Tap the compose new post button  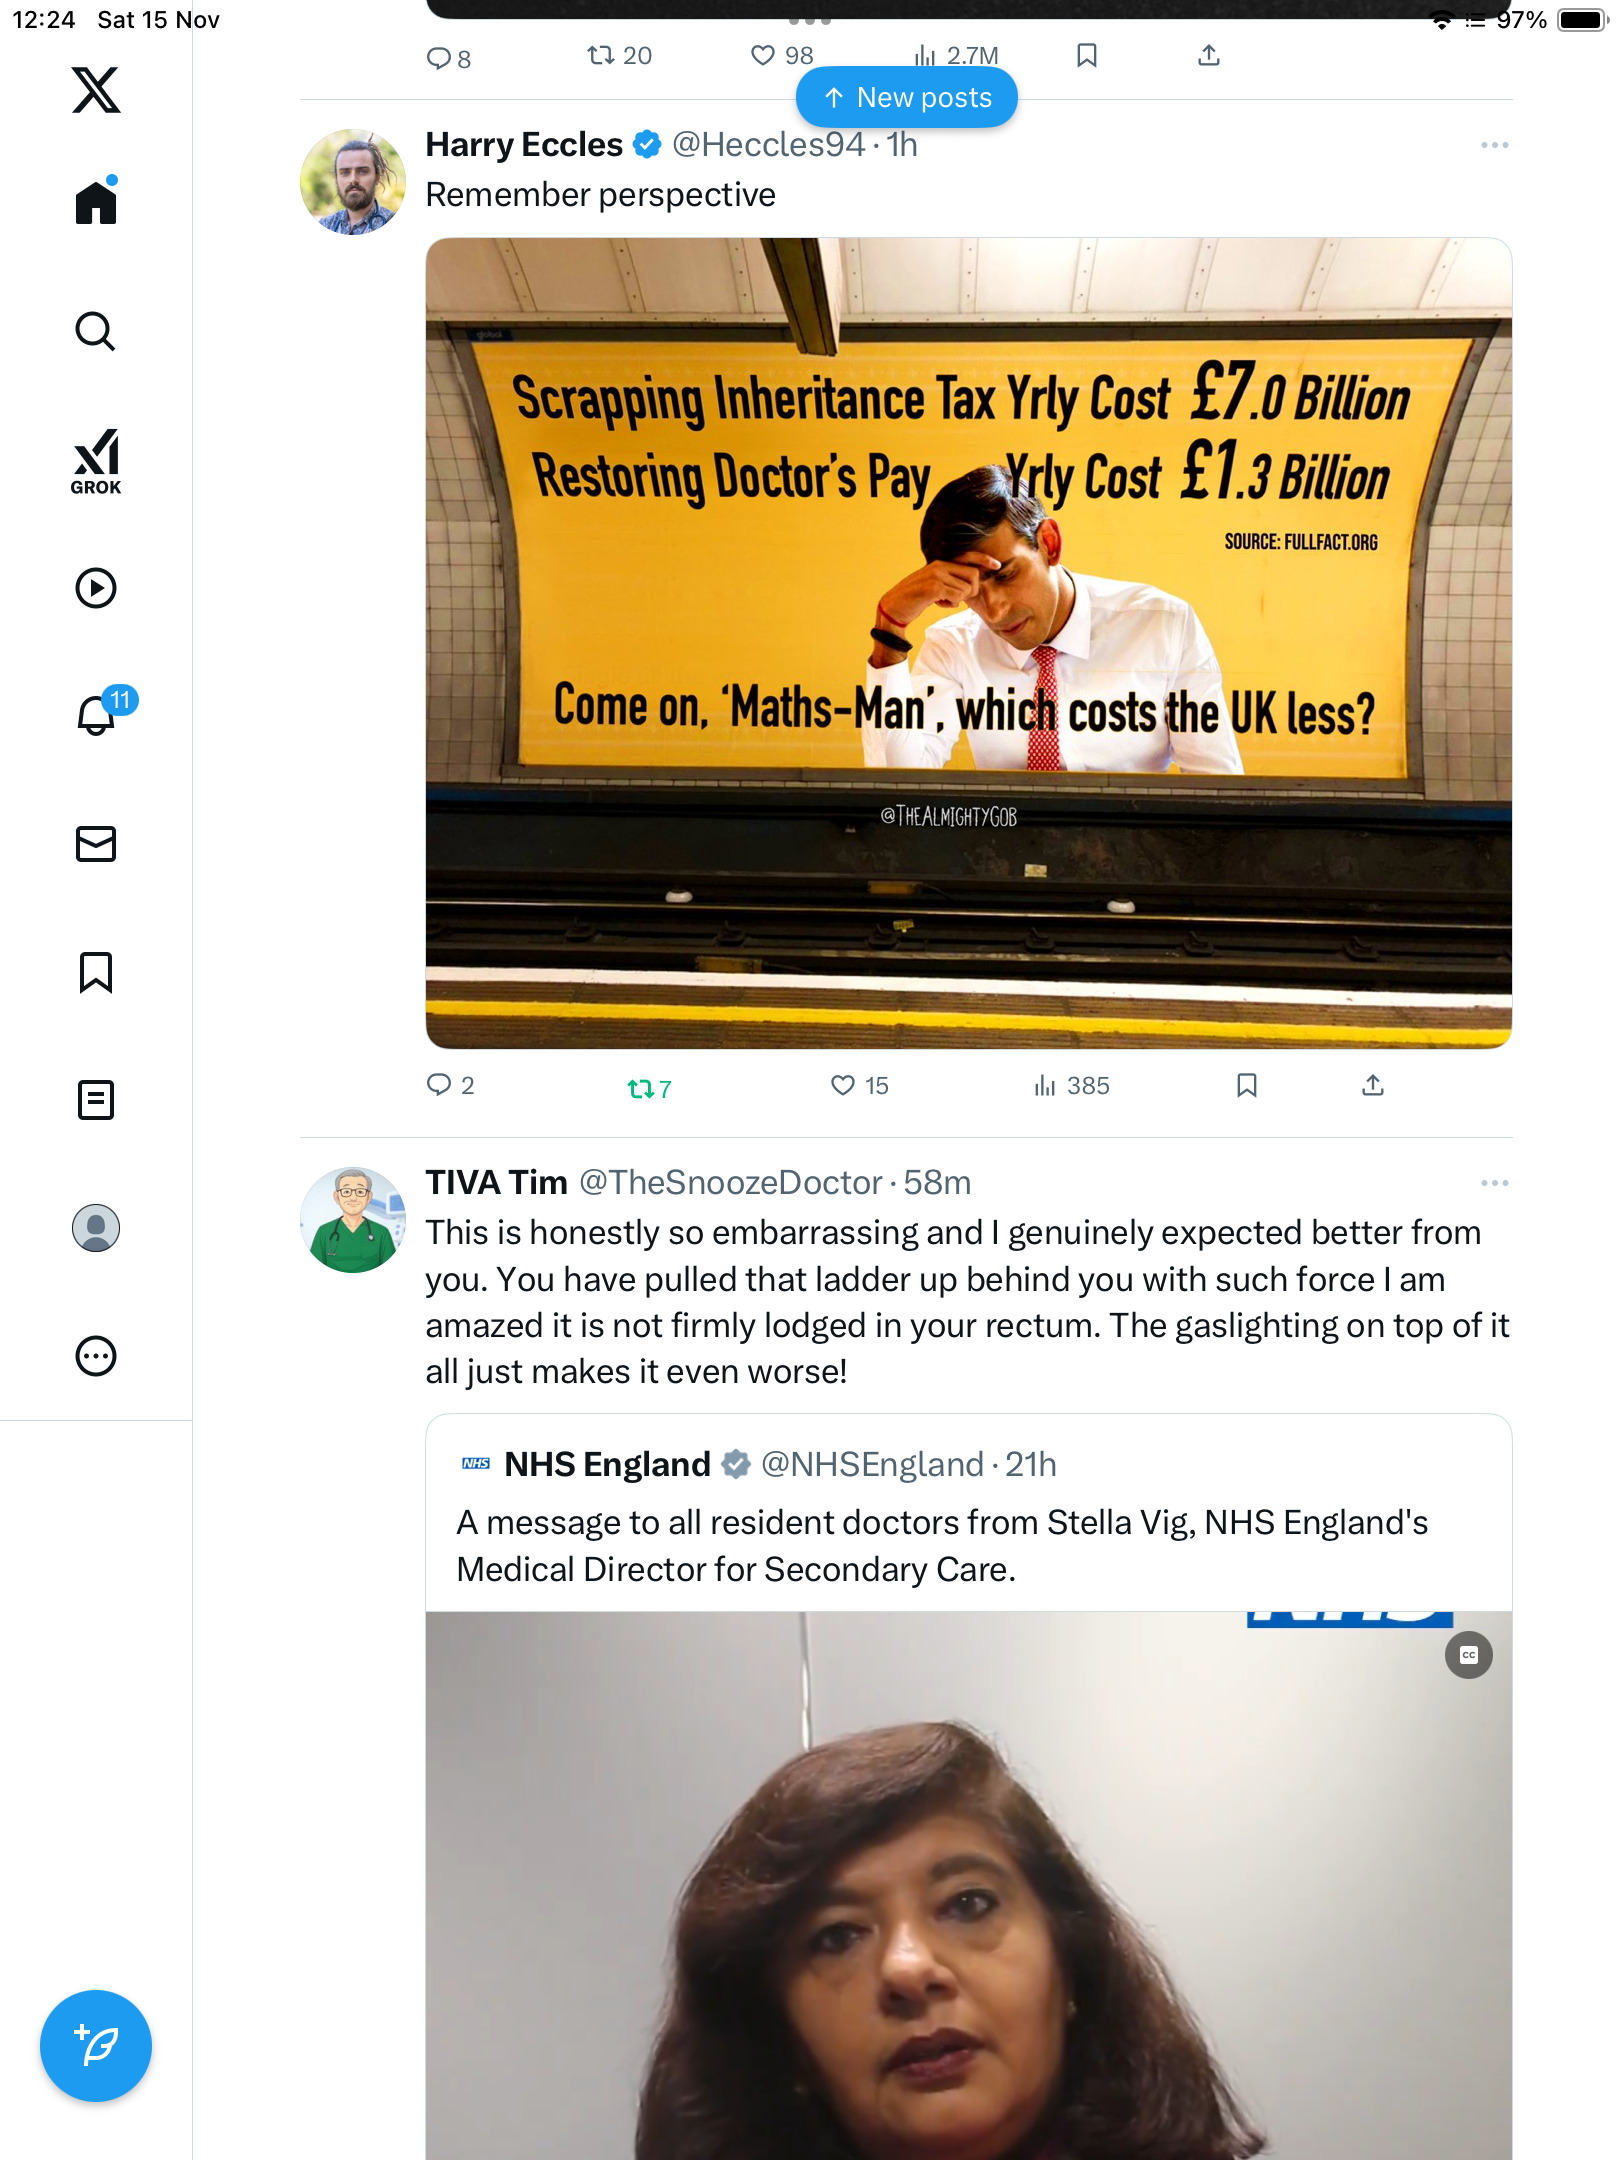coord(96,2046)
